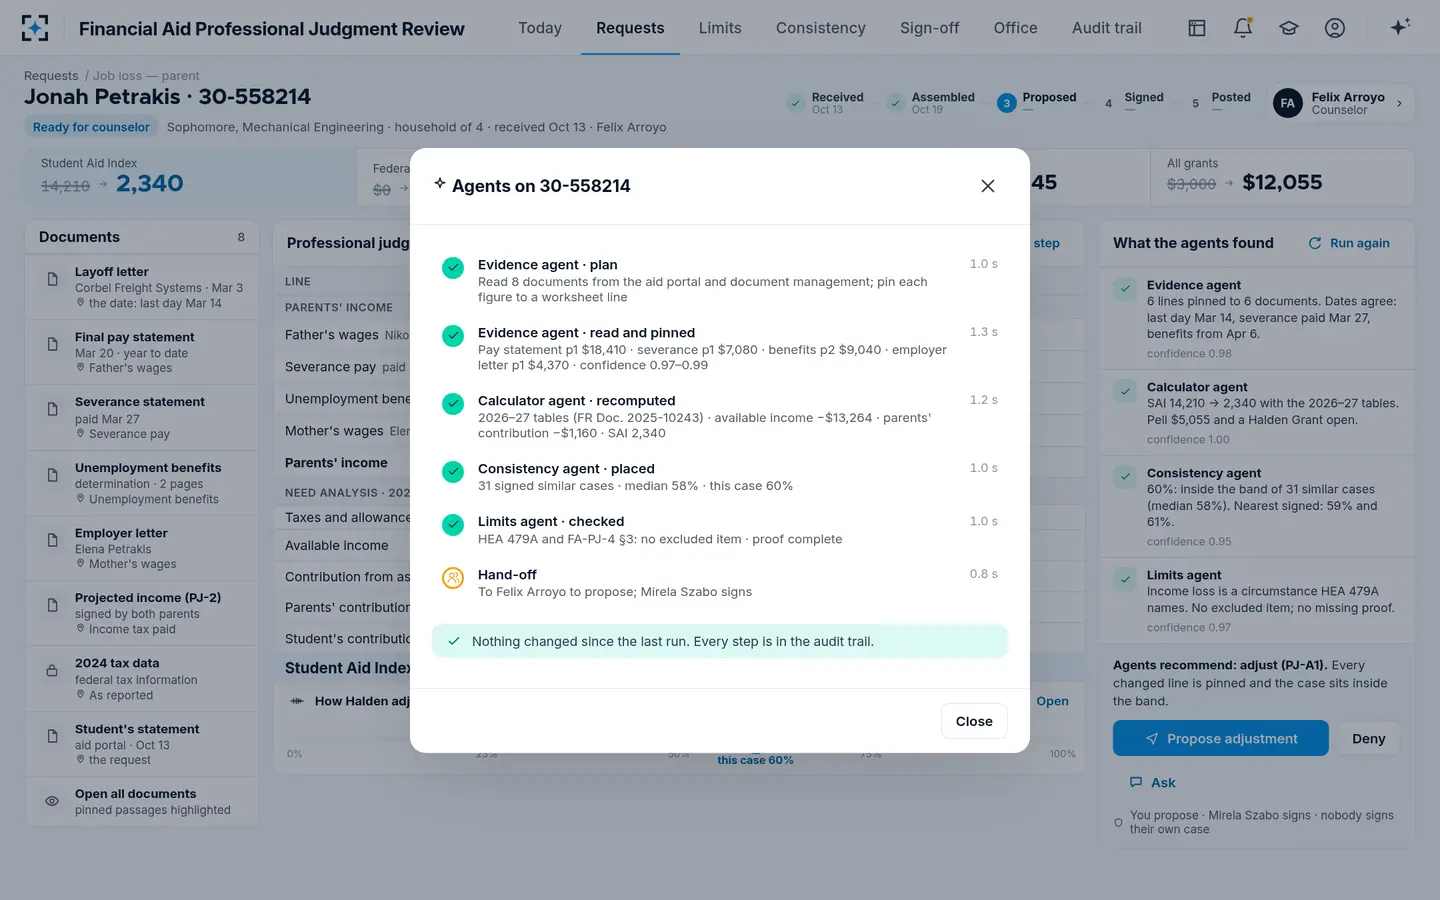Click Open all documents eye icon row
The width and height of the screenshot is (1440, 900).
[141, 801]
